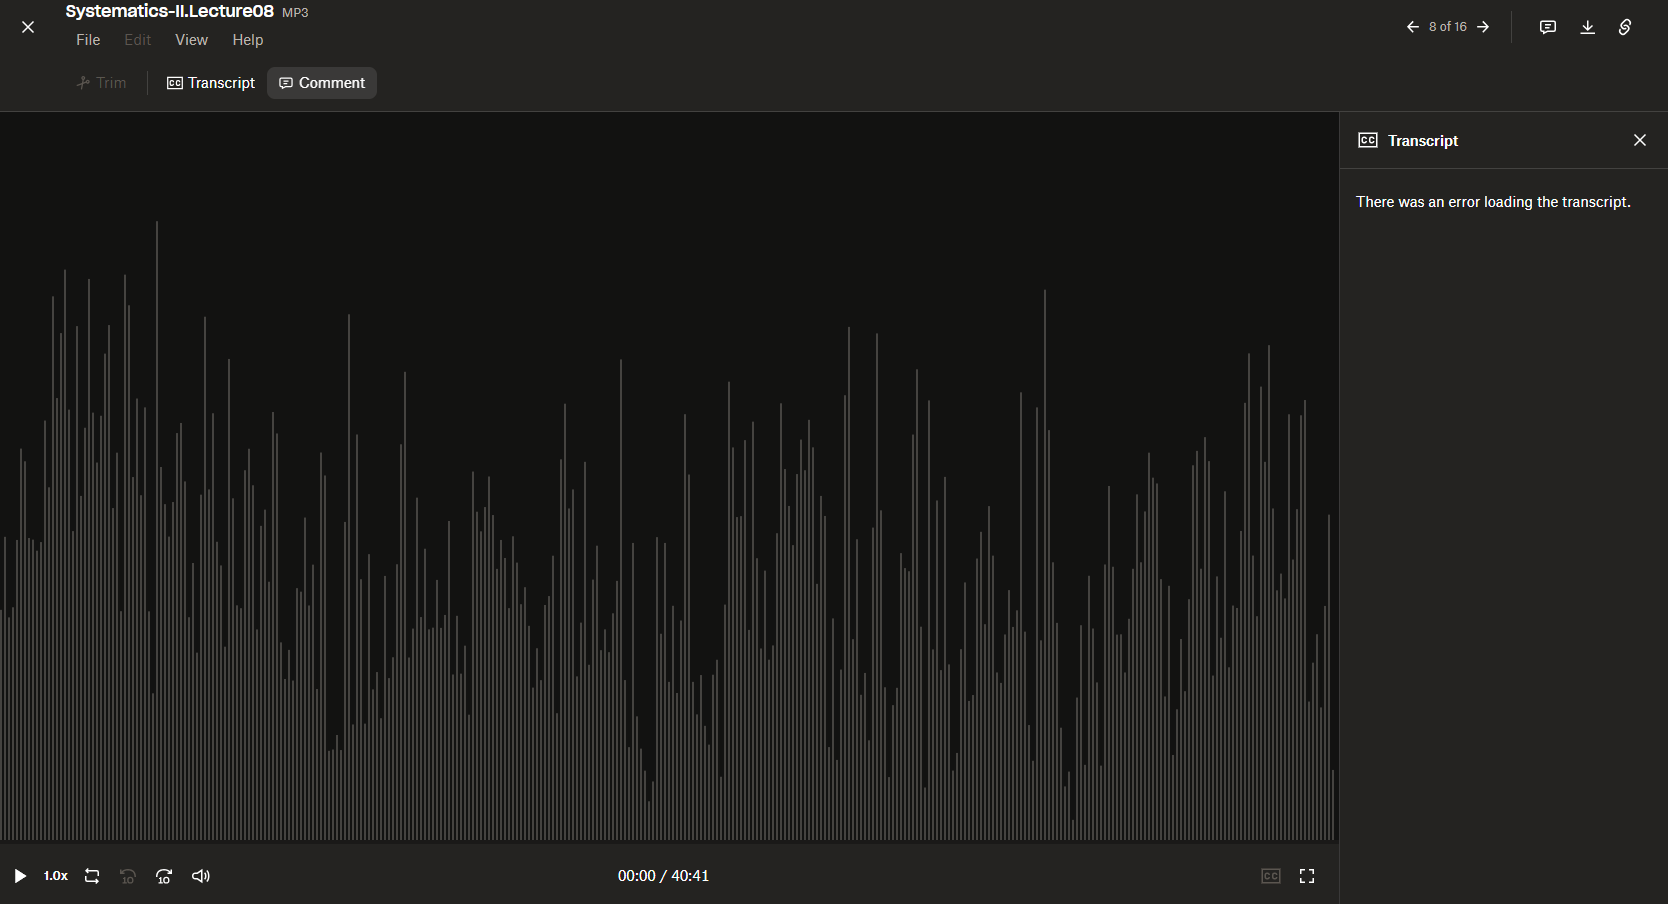The image size is (1668, 904).
Task: Go to previous file arrow
Action: (1412, 27)
